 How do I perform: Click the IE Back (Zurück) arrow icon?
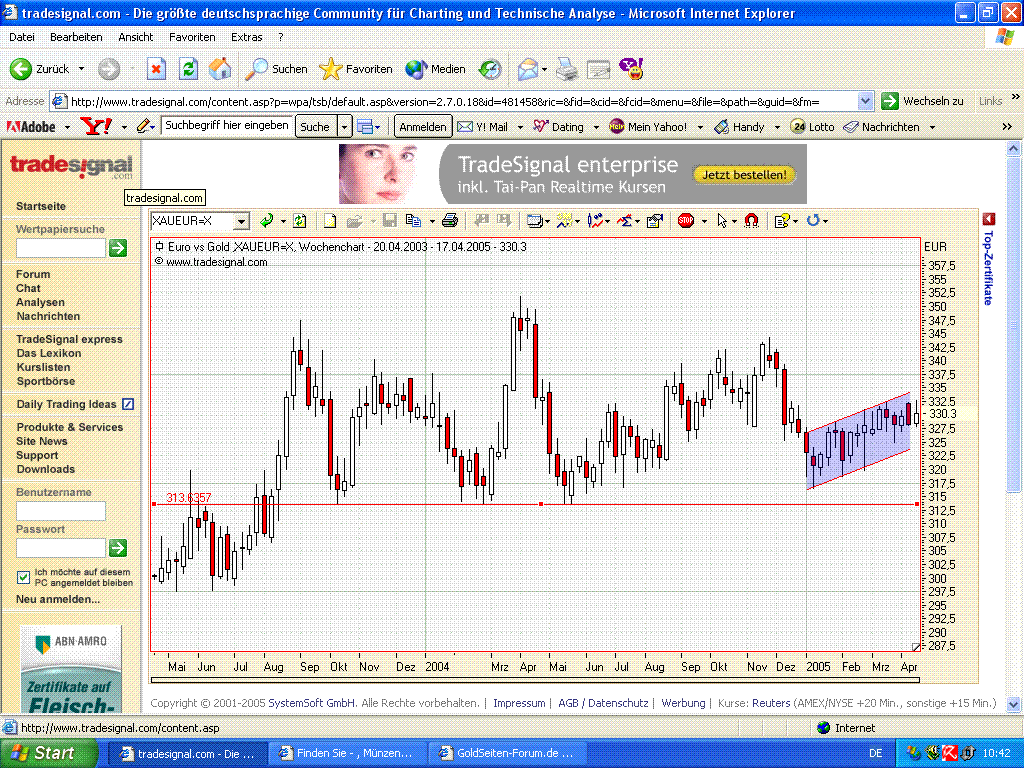20,69
